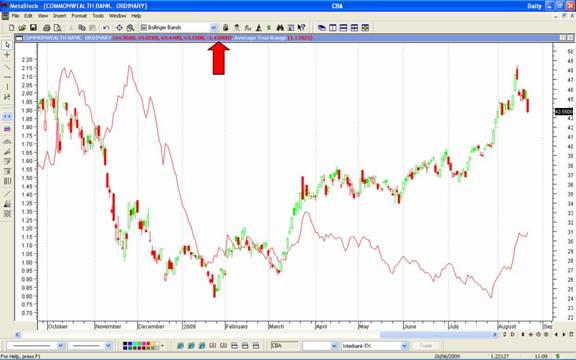This screenshot has height=360, width=576.
Task: Open file with the folder icon
Action: pos(22,28)
